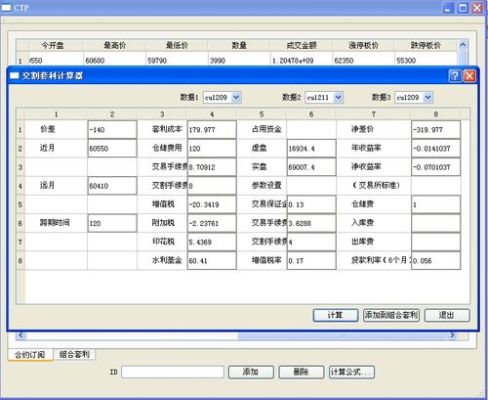The height and width of the screenshot is (400, 488).
Task: Click the empty 入库费 input field
Action: point(436,223)
